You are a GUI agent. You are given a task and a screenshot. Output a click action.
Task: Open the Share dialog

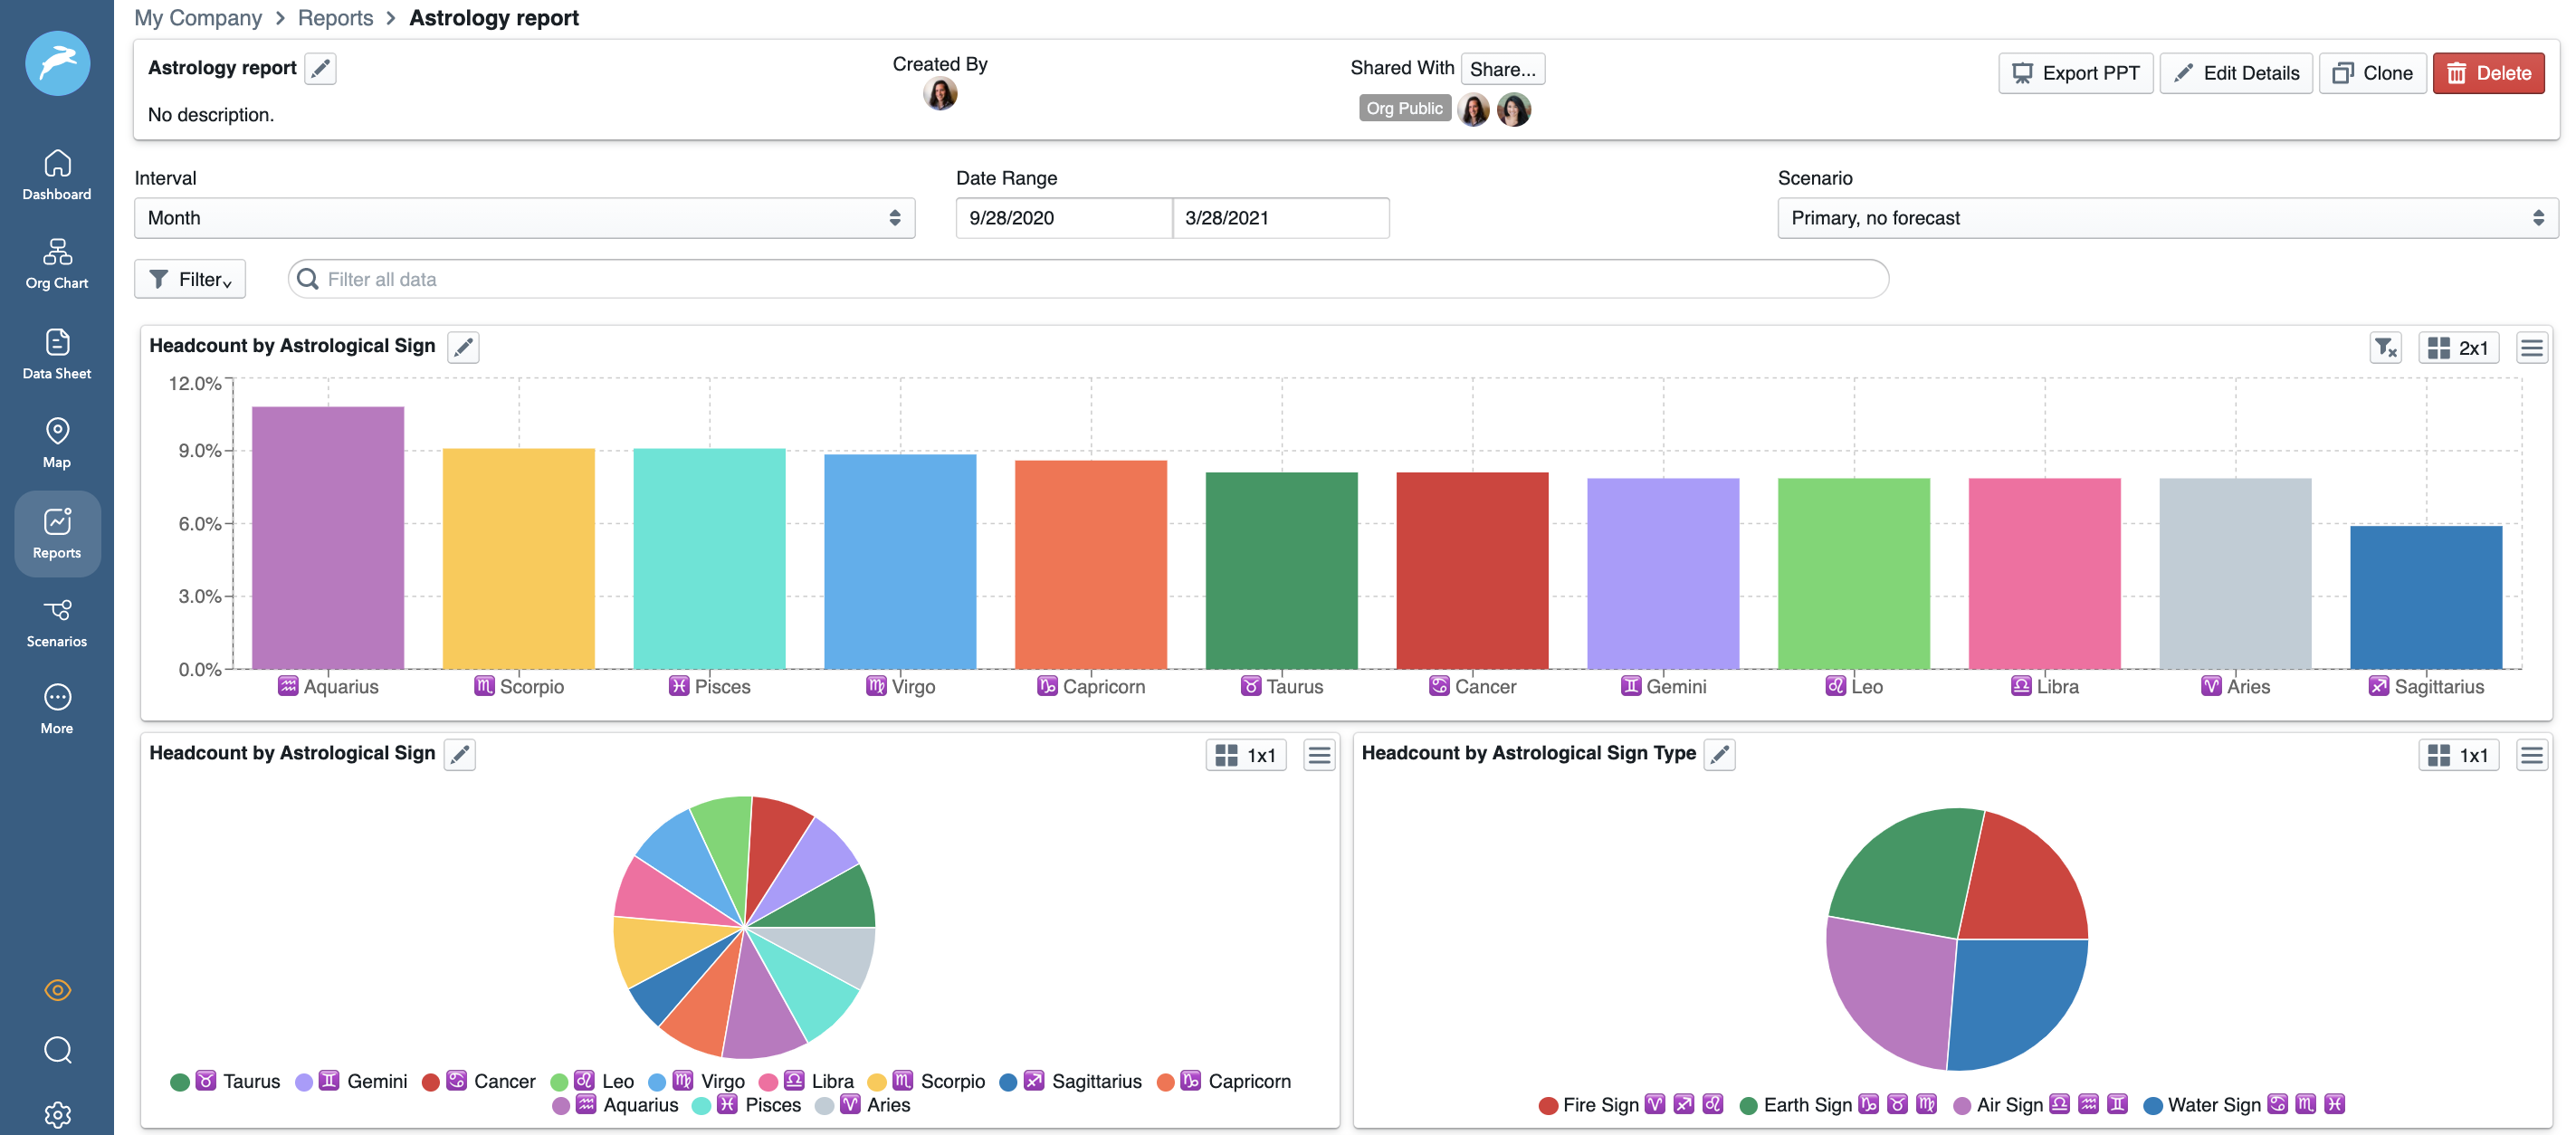pyautogui.click(x=1502, y=68)
